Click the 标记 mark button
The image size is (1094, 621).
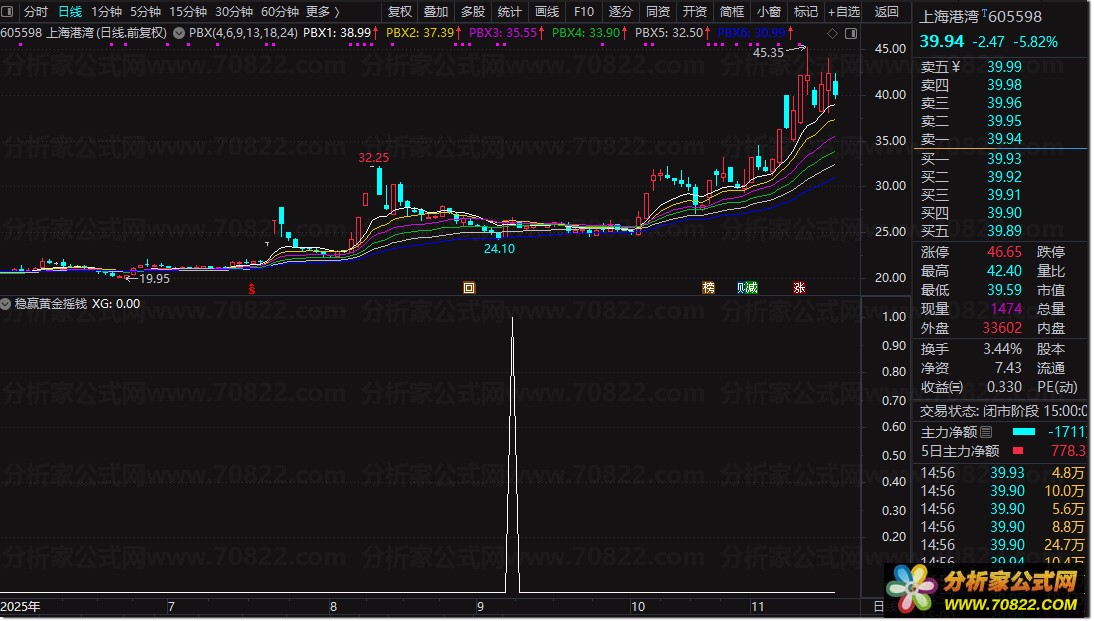[x=806, y=12]
